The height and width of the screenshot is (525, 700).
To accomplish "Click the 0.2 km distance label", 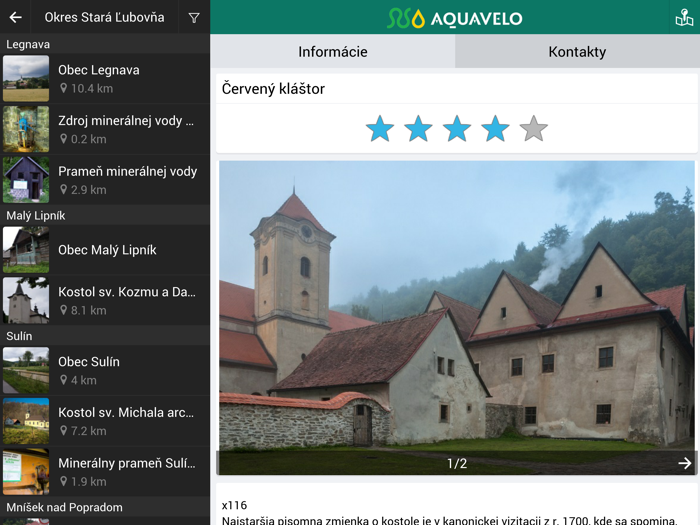I will click(88, 139).
